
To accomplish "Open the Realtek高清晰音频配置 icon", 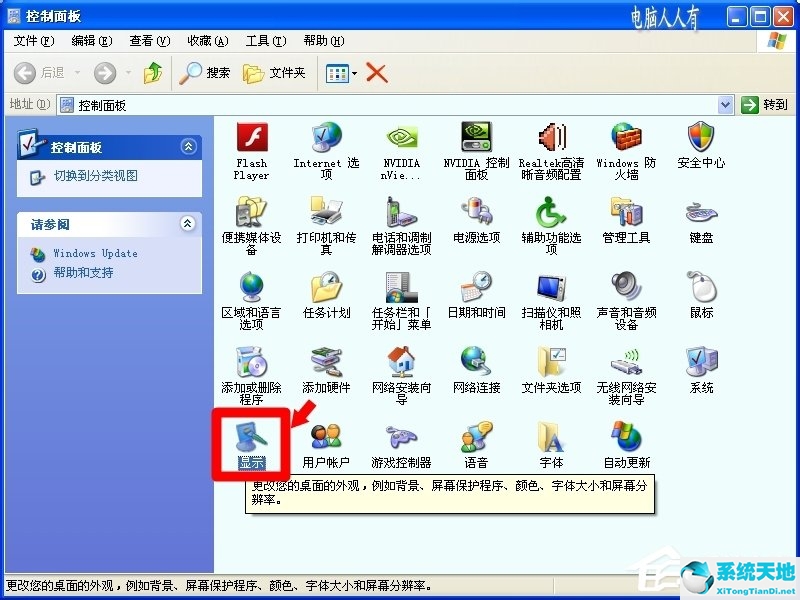I will [x=551, y=140].
